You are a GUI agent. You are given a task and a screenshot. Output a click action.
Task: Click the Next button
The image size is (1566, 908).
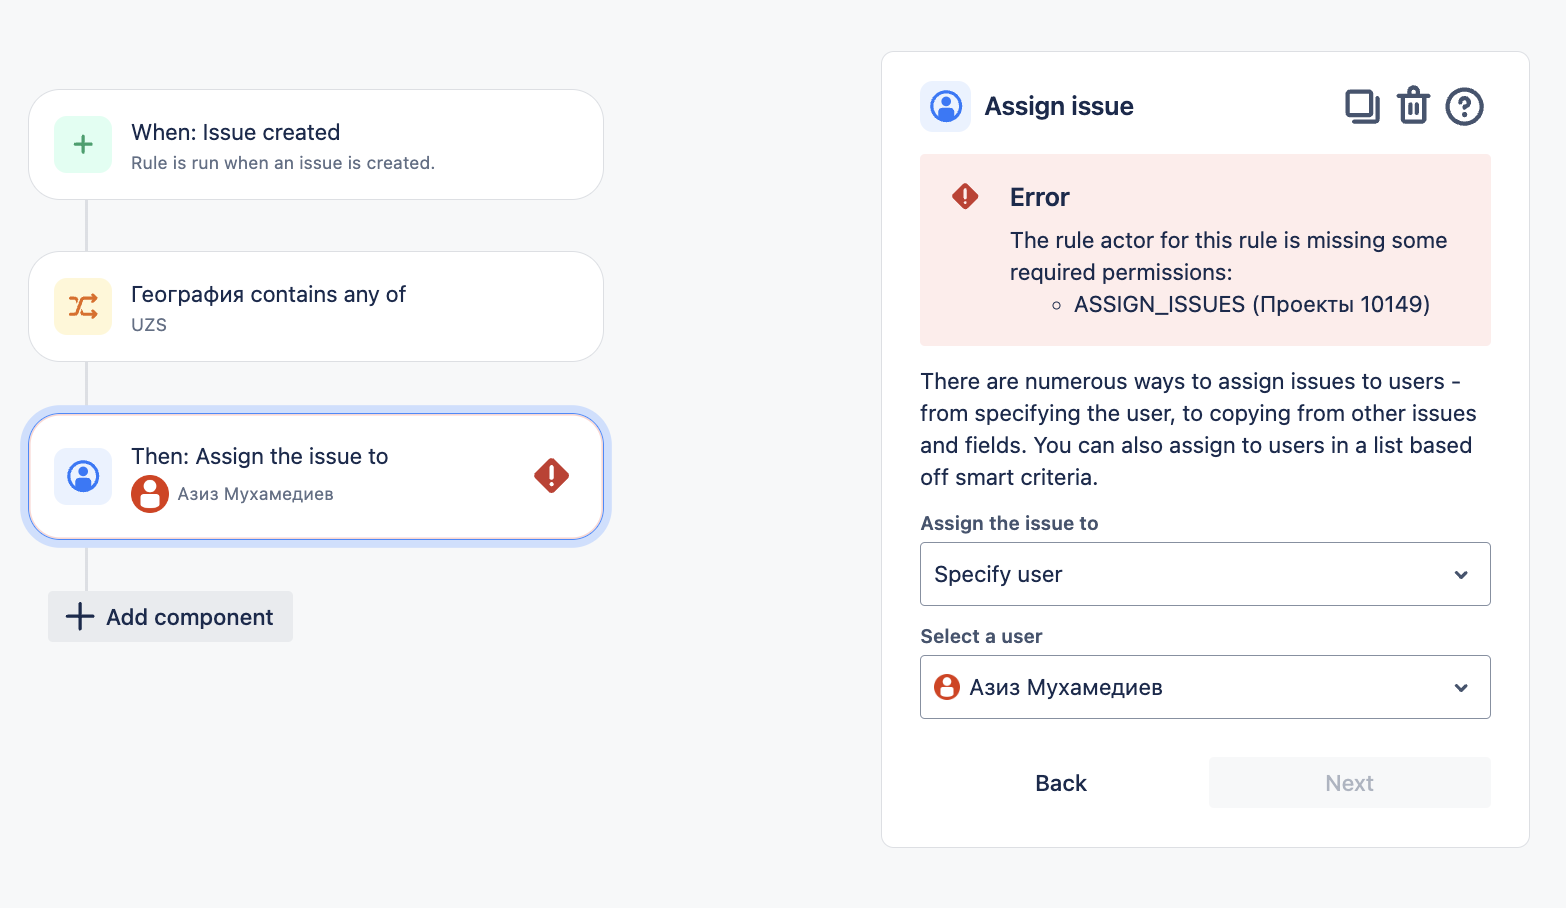1349,783
